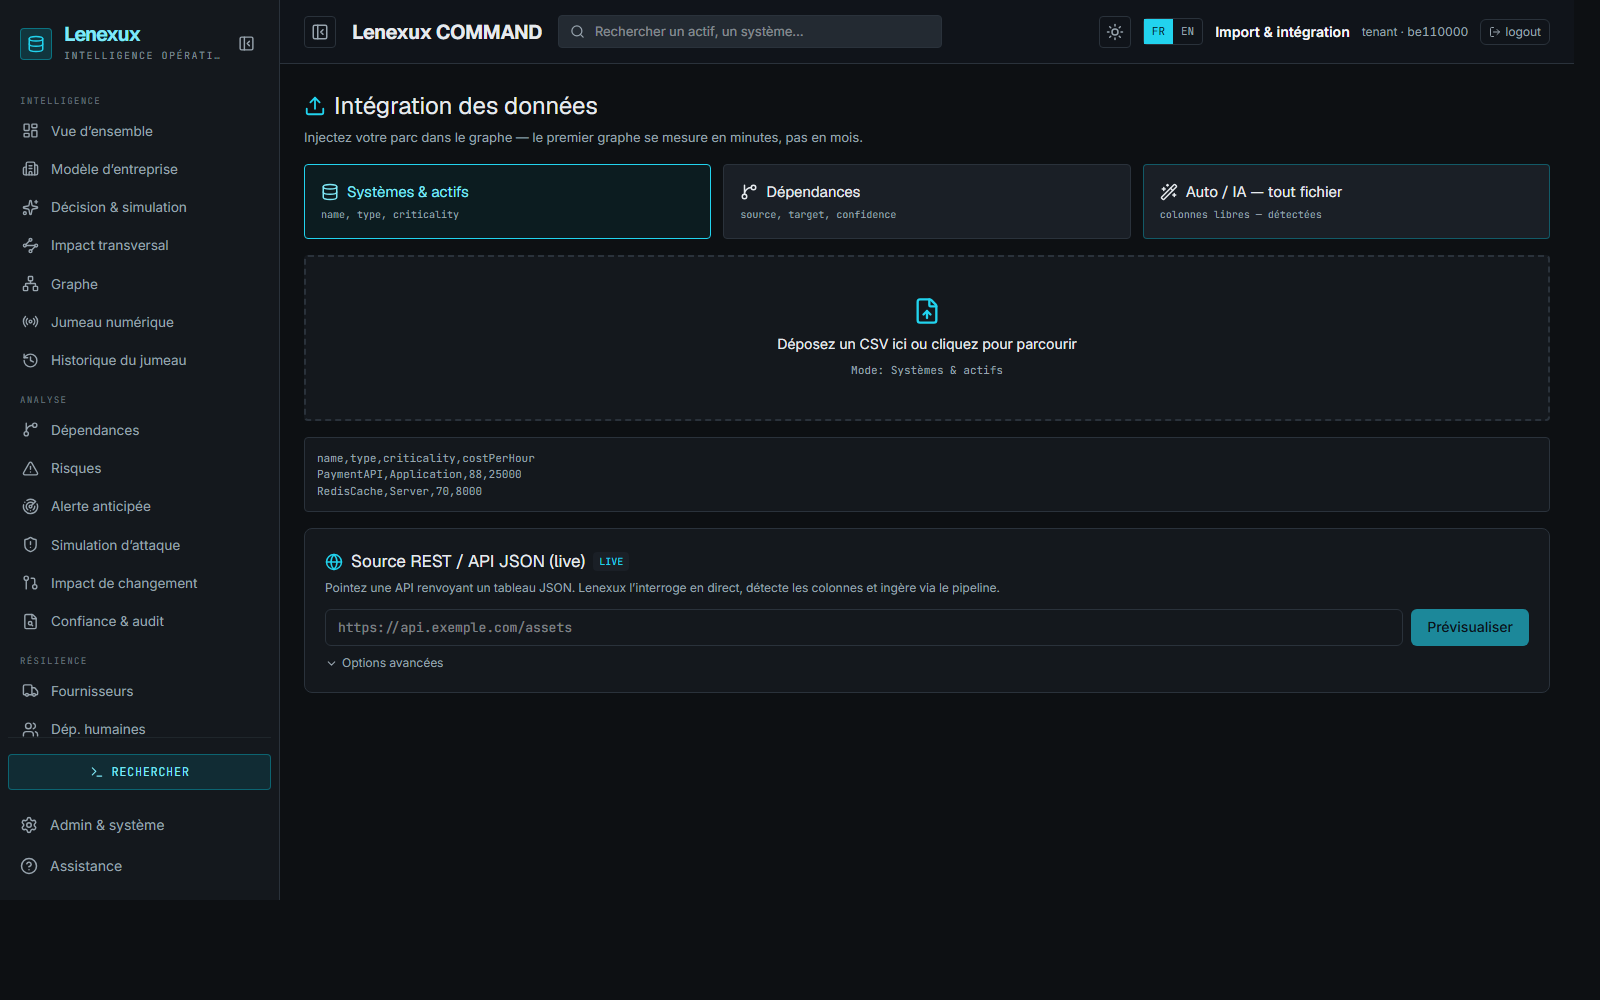Switch theme with the sun icon
The height and width of the screenshot is (1000, 1600).
[x=1115, y=32]
